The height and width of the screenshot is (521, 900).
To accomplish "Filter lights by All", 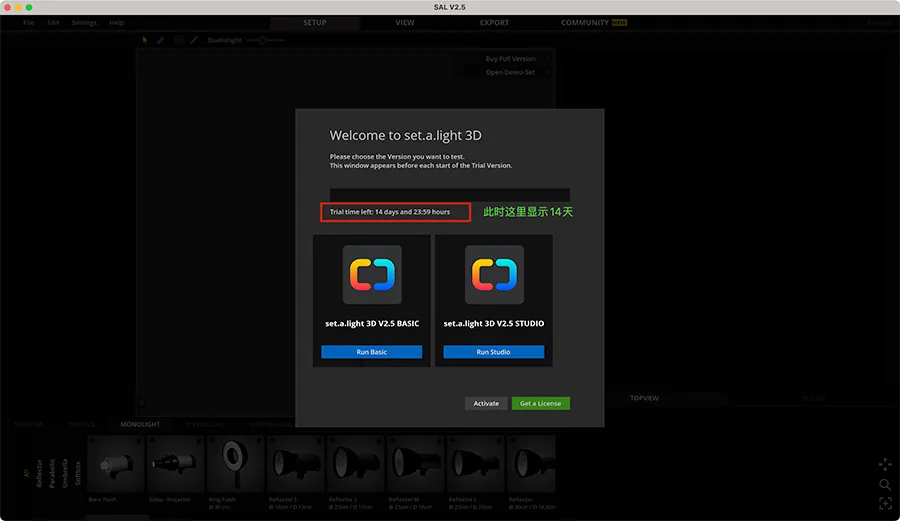I will point(26,473).
